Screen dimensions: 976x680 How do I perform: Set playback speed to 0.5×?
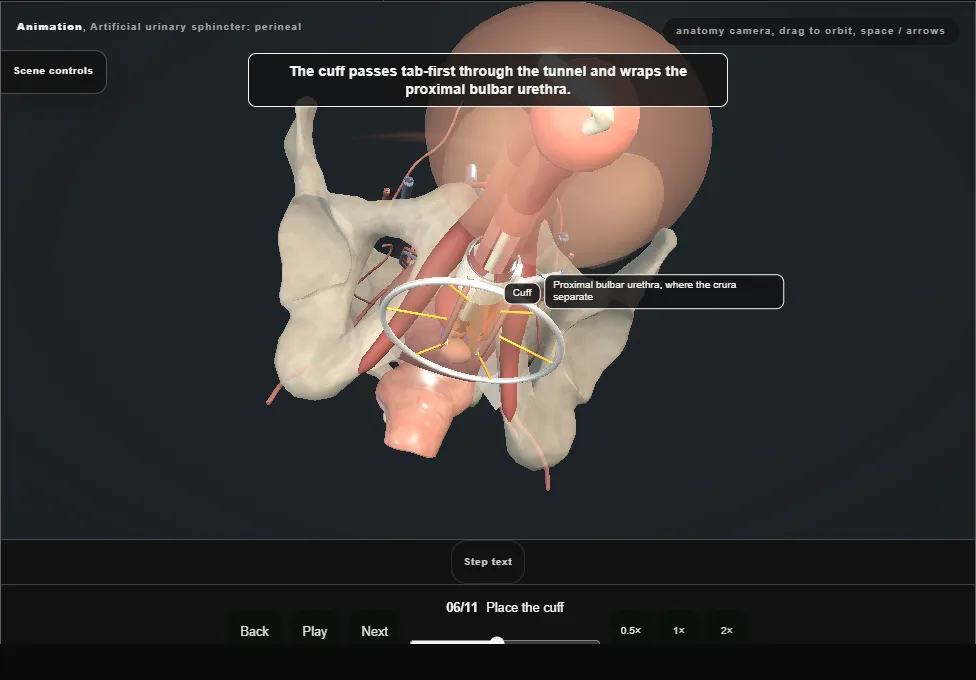pos(631,630)
